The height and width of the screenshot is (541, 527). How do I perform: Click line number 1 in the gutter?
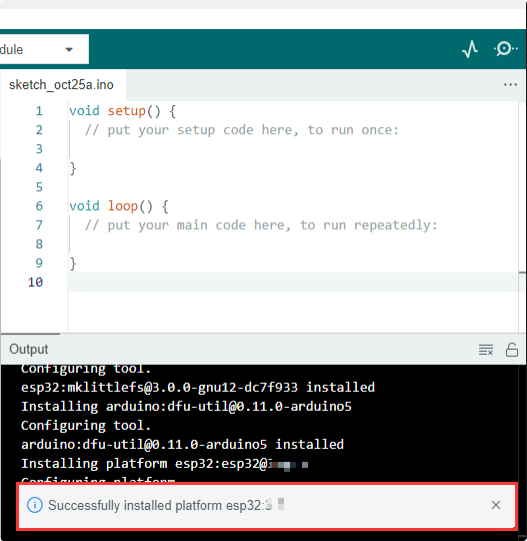pos(39,111)
